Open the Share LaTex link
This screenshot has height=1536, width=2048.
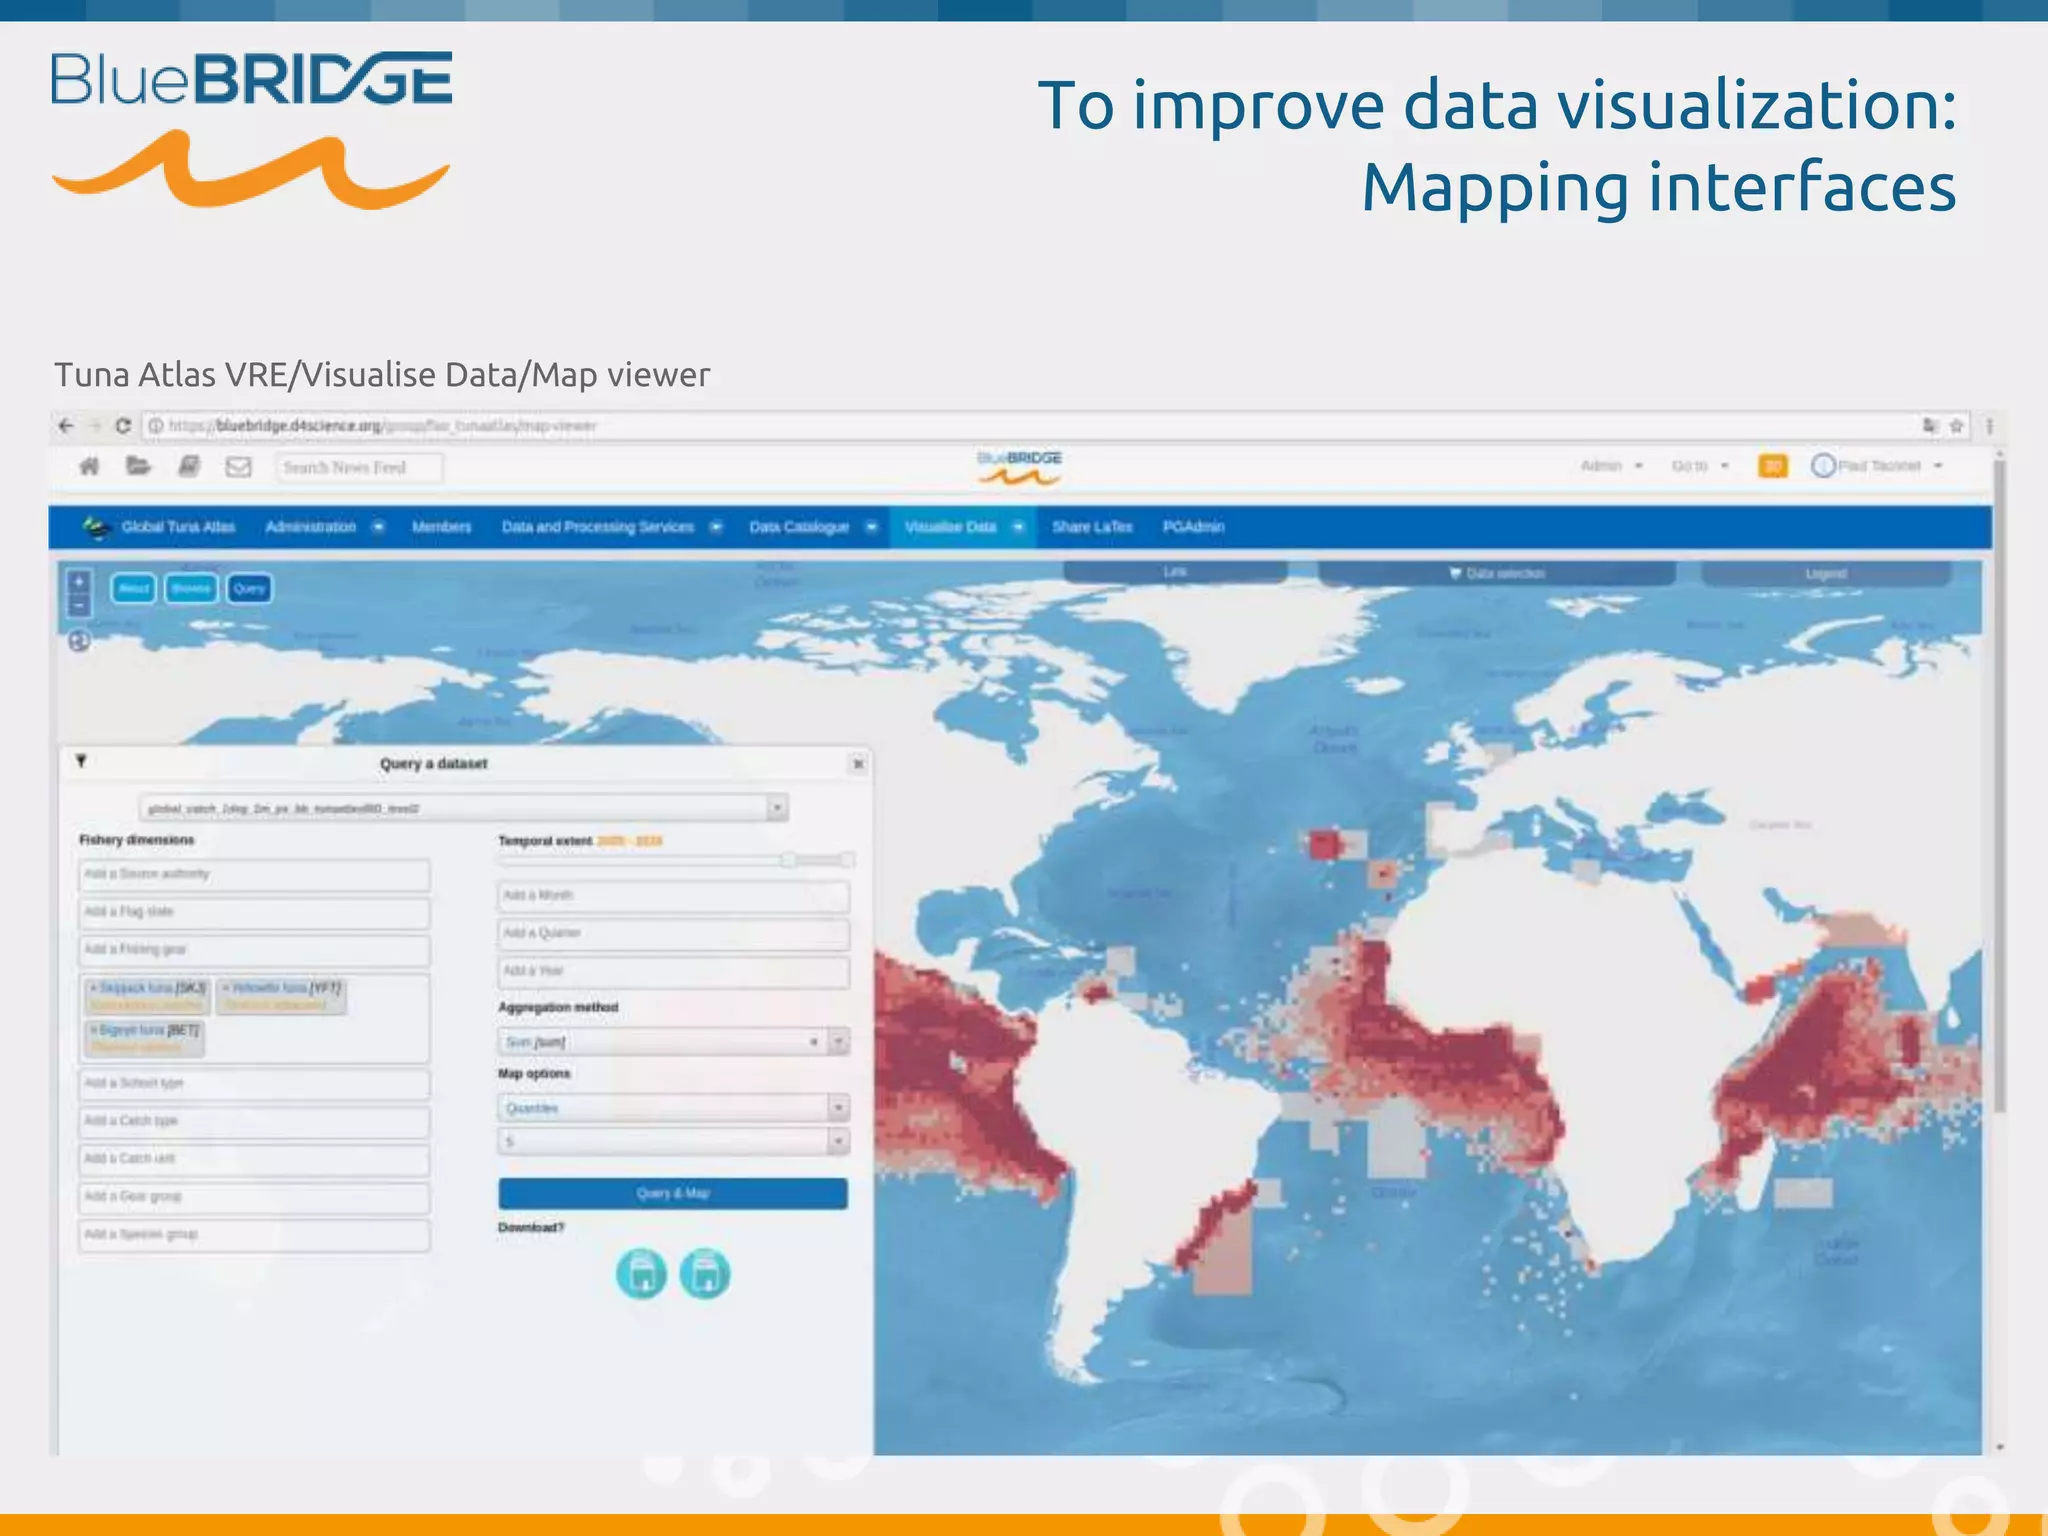coord(1092,527)
